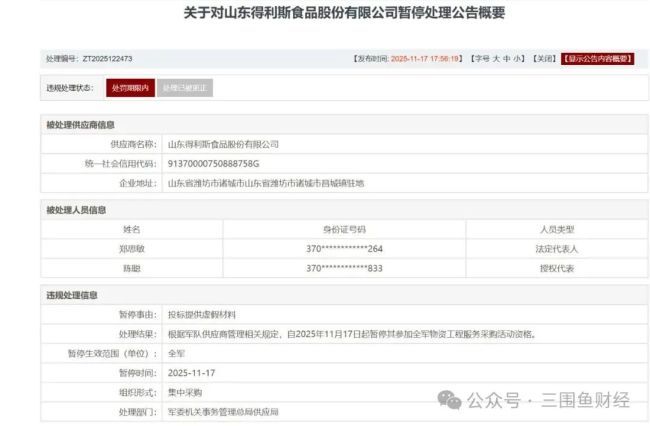Image resolution: width=650 pixels, height=426 pixels.
Task: Click the 处理结果 row label
Action: (138, 334)
